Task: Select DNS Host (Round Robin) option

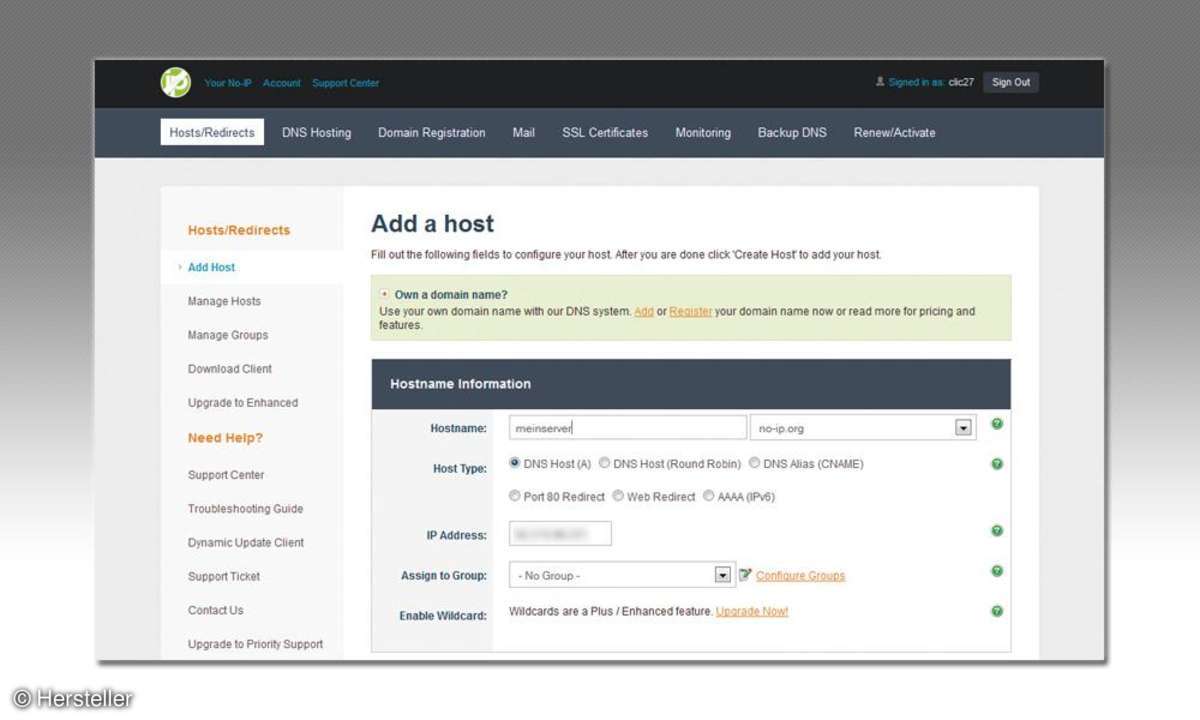Action: click(604, 463)
